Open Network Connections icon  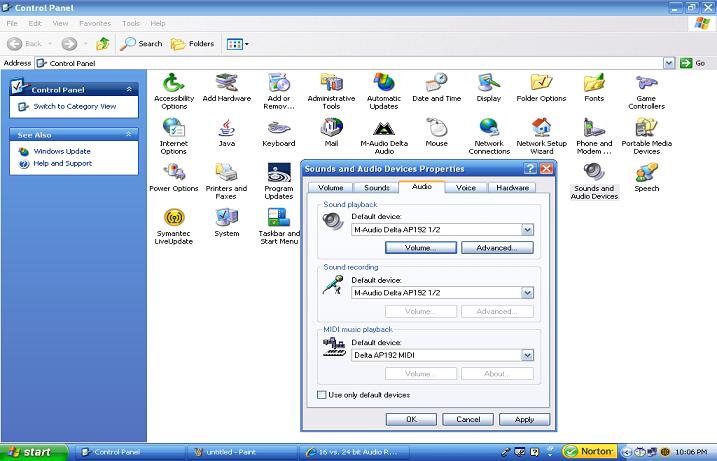489,136
